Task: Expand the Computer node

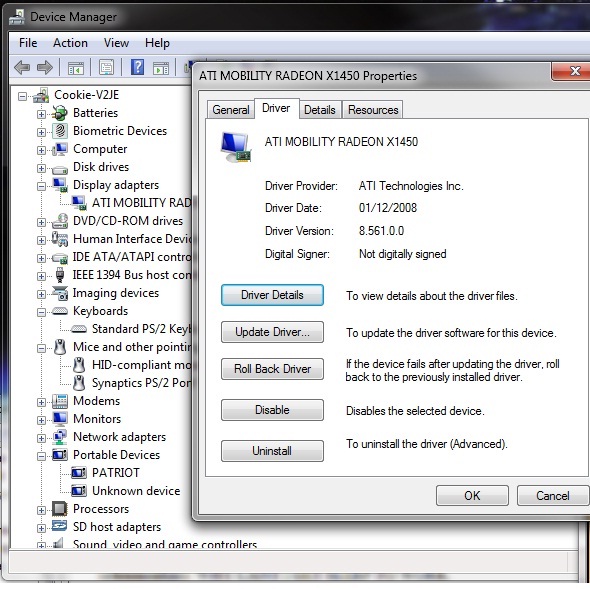Action: [41, 150]
